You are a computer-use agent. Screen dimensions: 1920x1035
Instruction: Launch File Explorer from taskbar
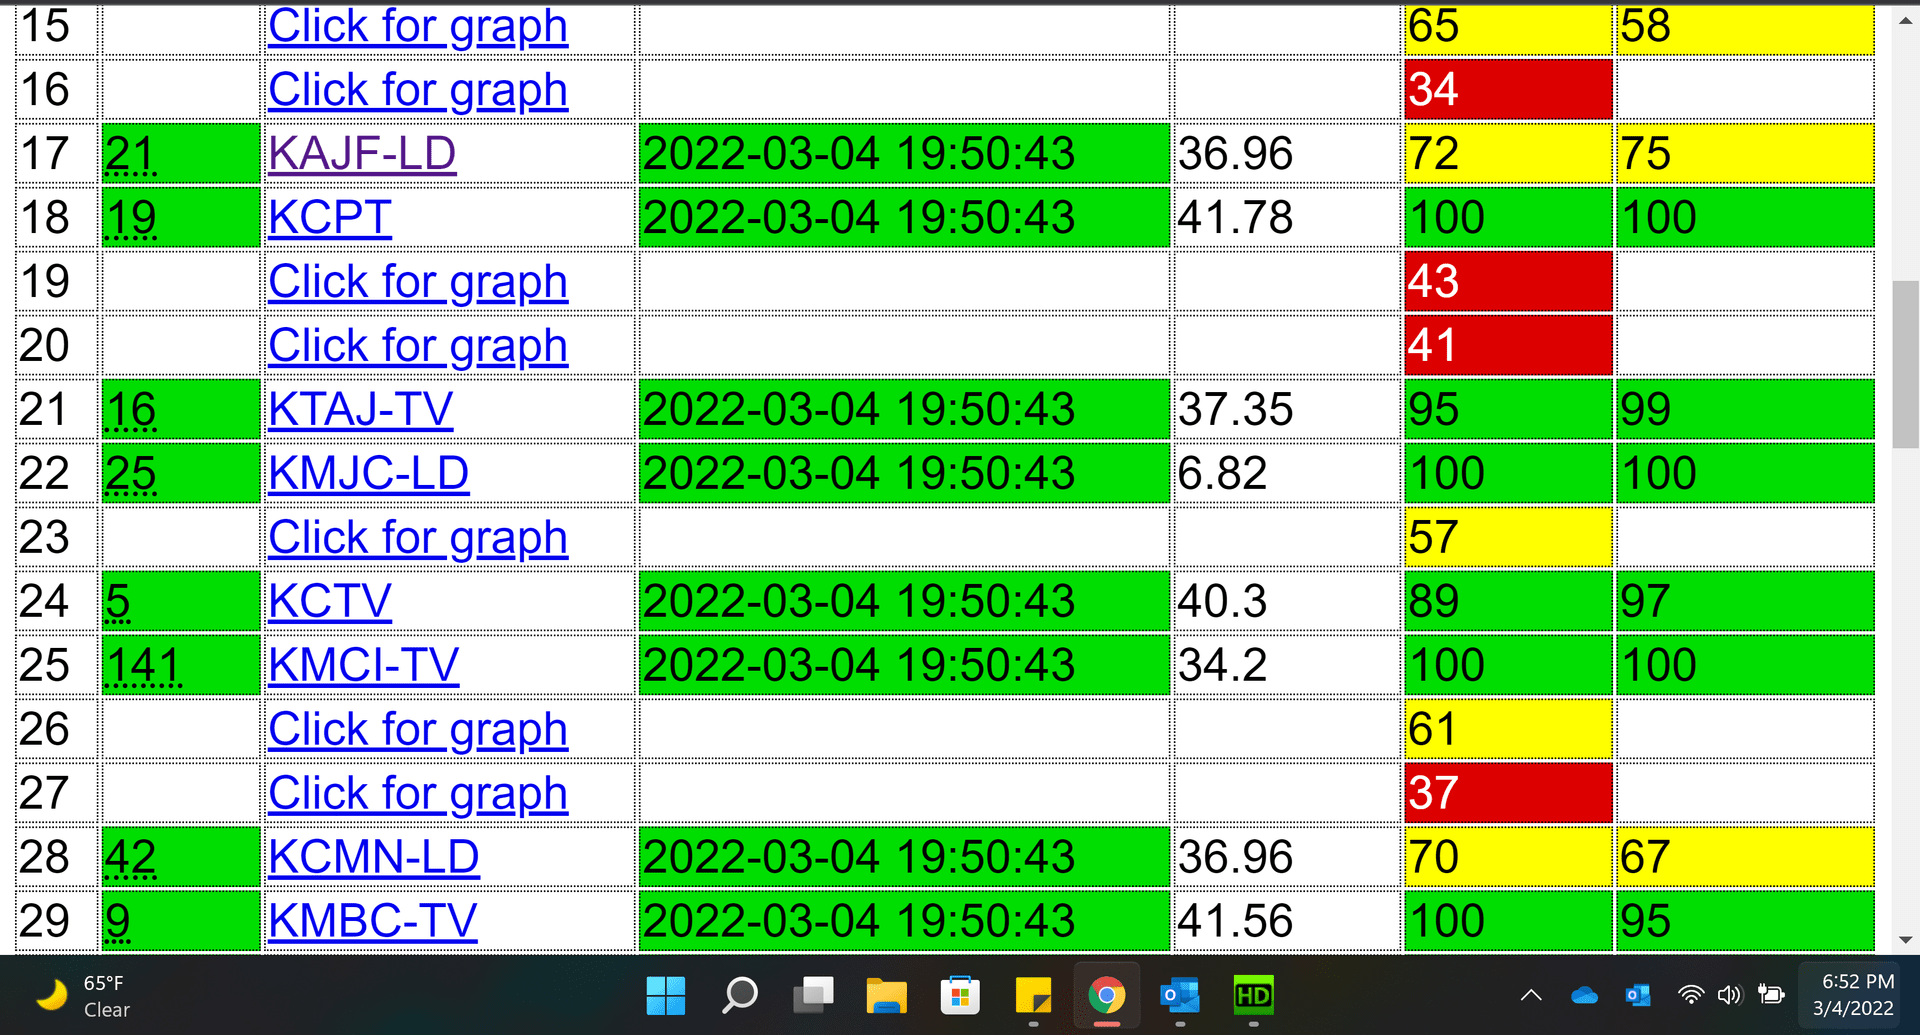(886, 995)
